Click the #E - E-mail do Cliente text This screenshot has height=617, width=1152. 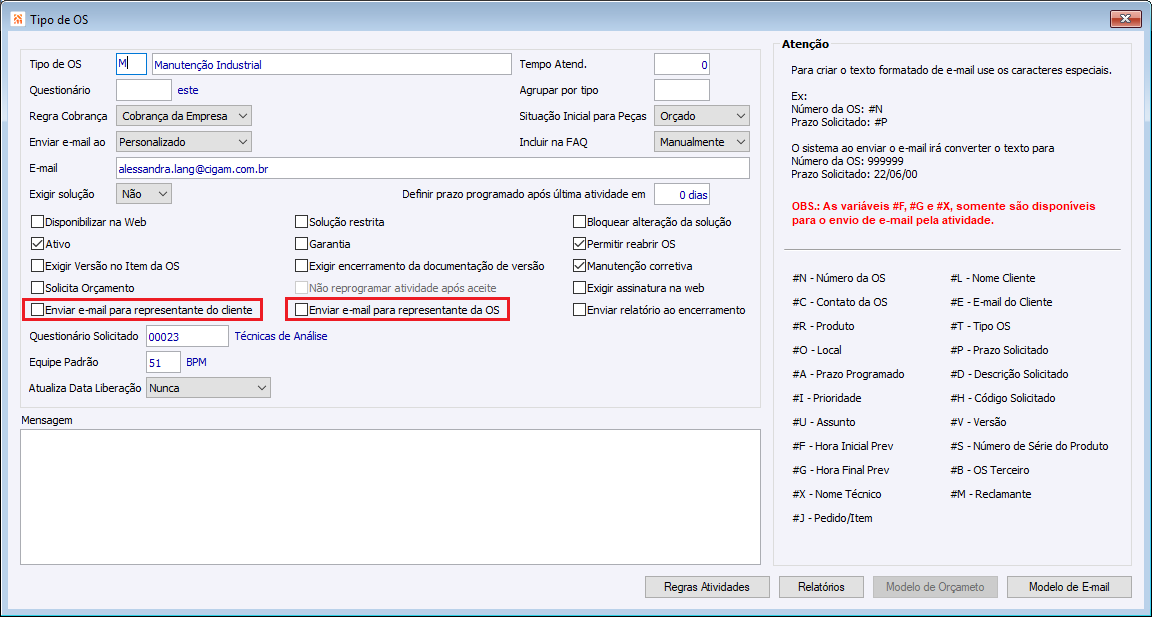coord(1001,302)
